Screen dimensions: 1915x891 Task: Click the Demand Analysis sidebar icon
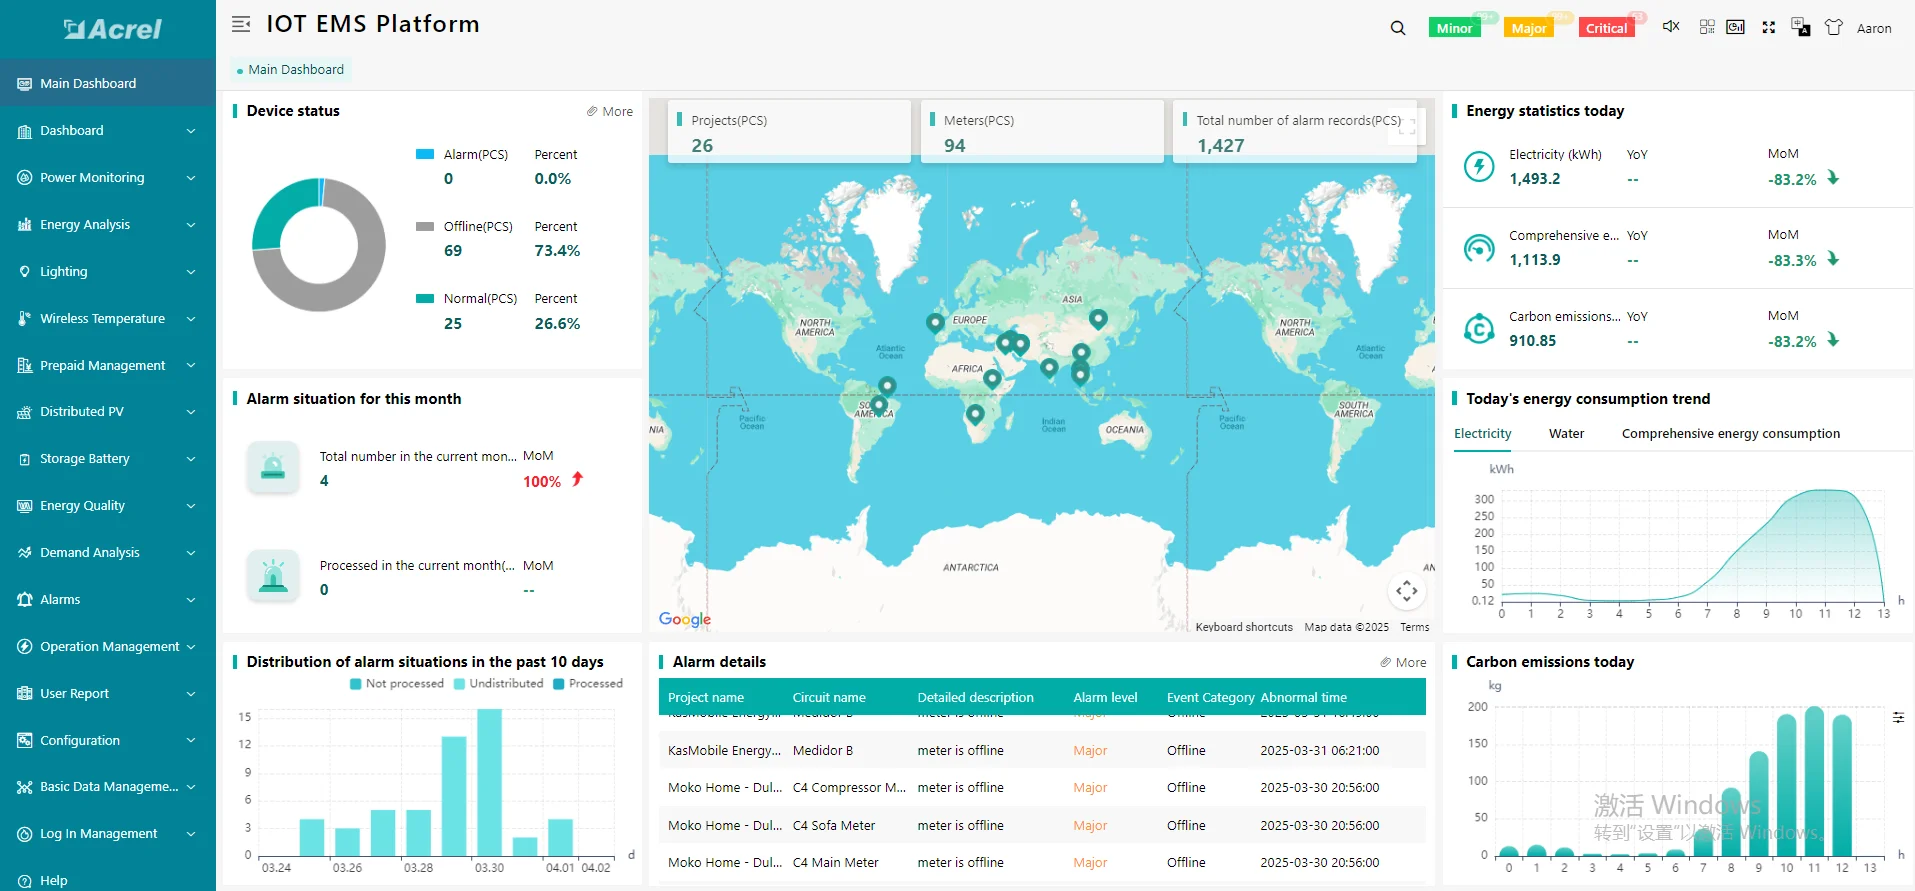[x=25, y=552]
